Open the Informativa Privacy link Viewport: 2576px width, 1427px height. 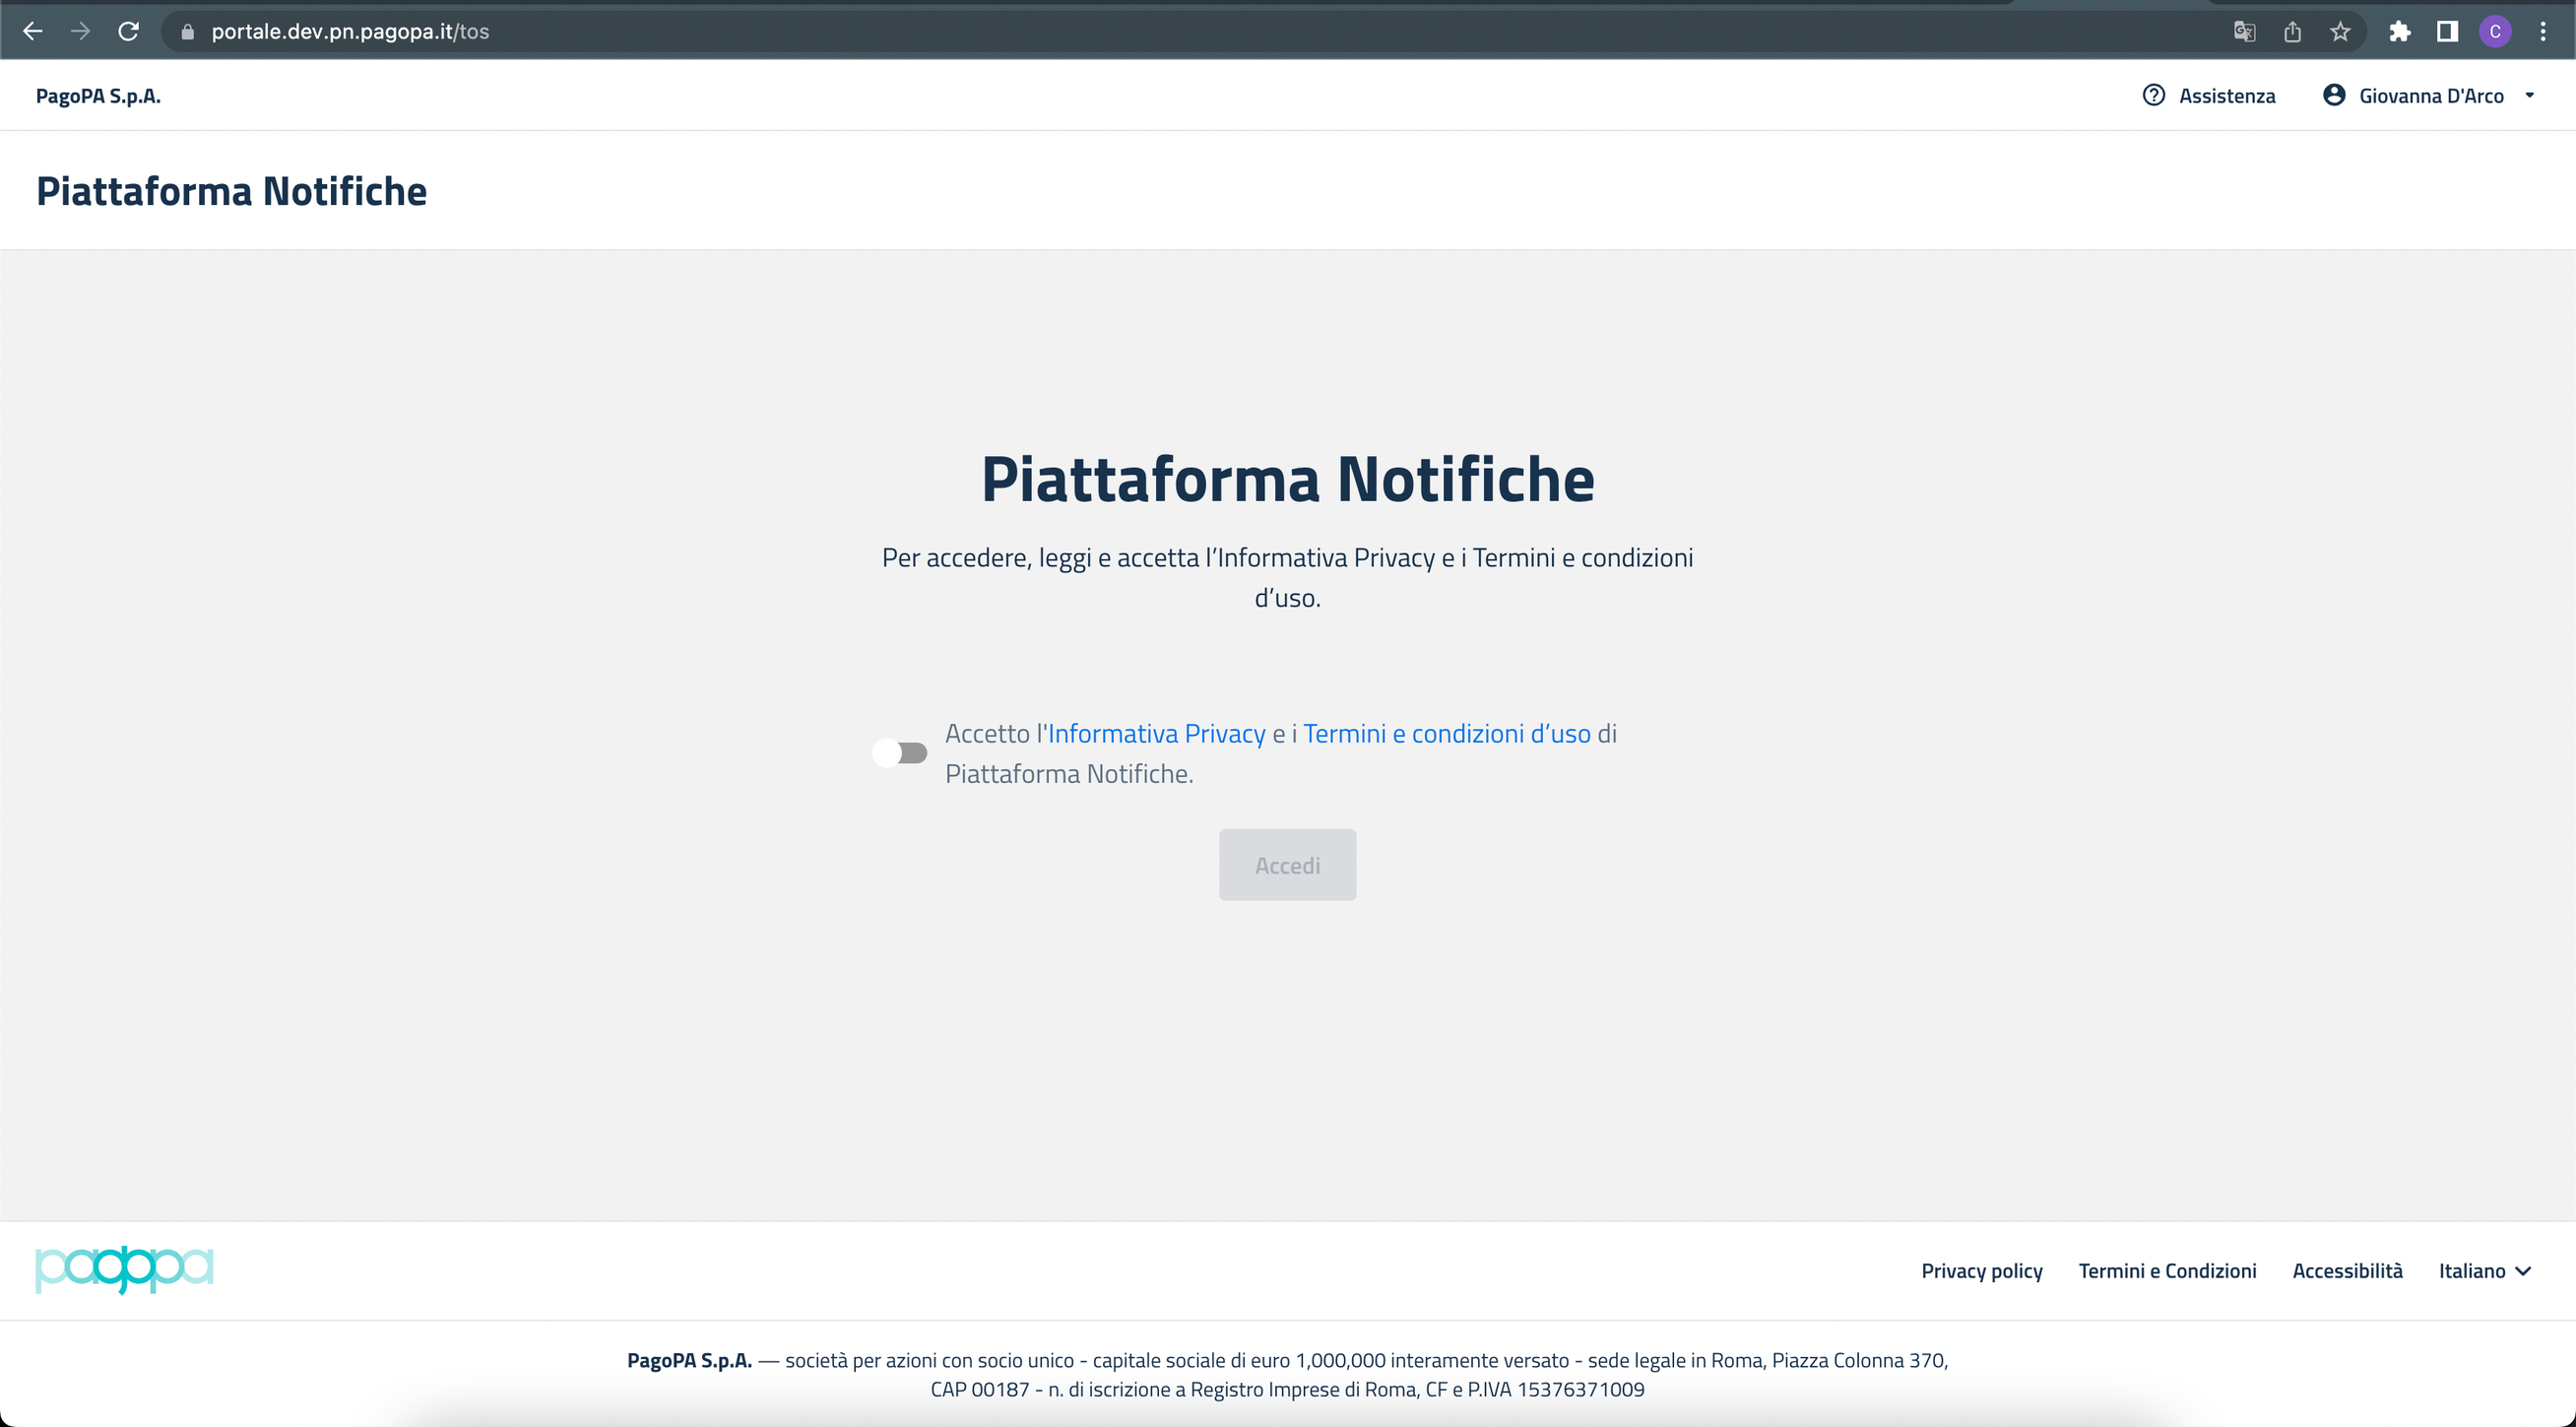(x=1156, y=733)
